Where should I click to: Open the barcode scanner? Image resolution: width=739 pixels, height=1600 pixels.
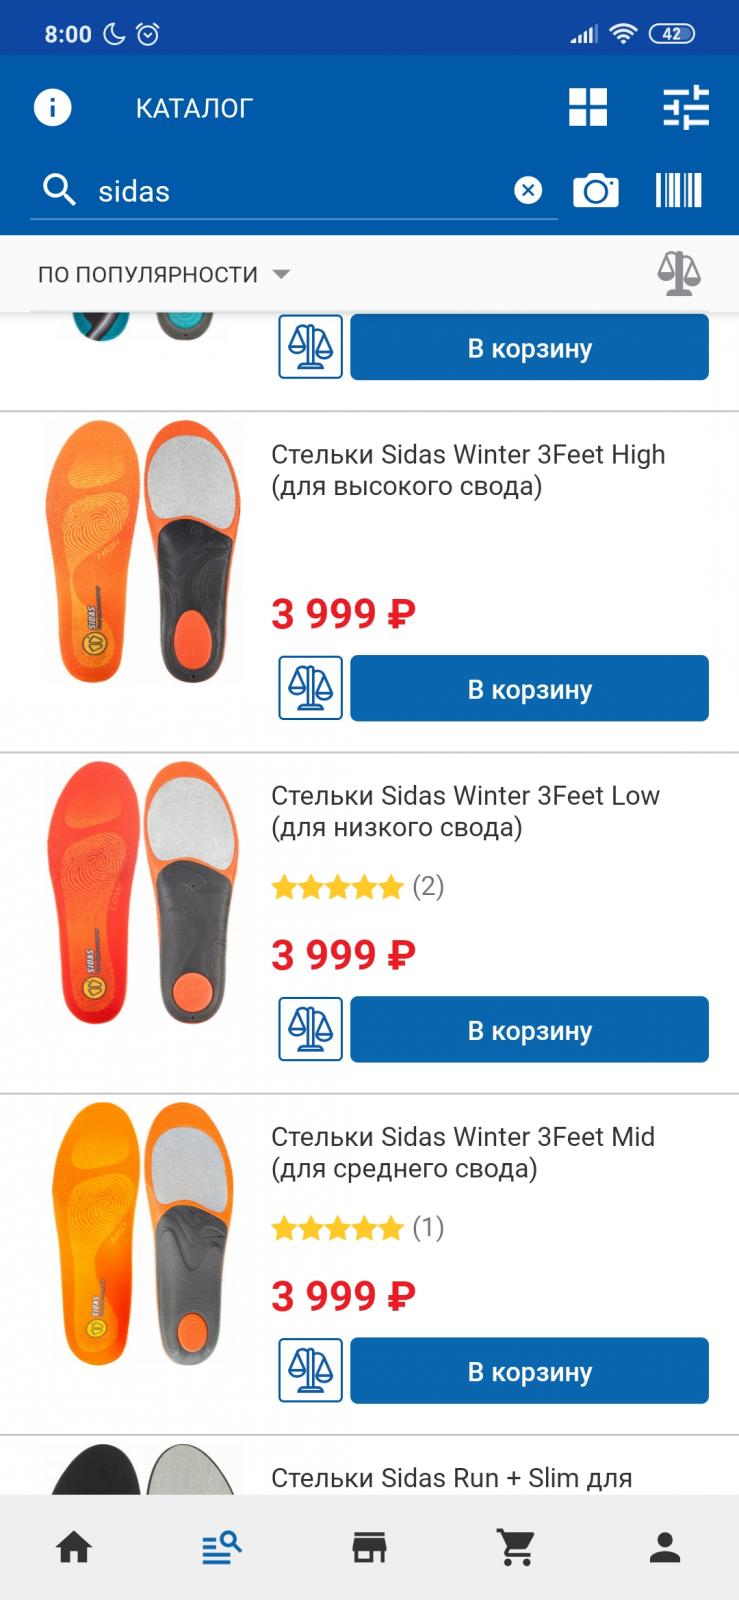679,190
